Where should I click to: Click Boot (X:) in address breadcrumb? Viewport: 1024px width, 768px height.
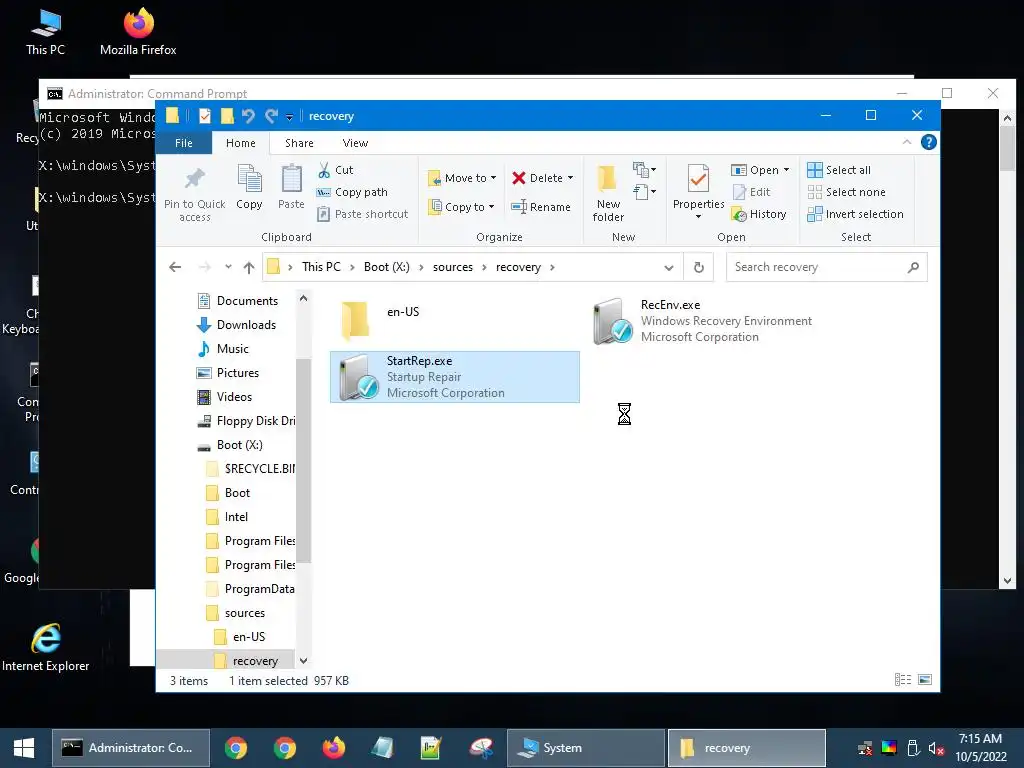click(x=387, y=267)
